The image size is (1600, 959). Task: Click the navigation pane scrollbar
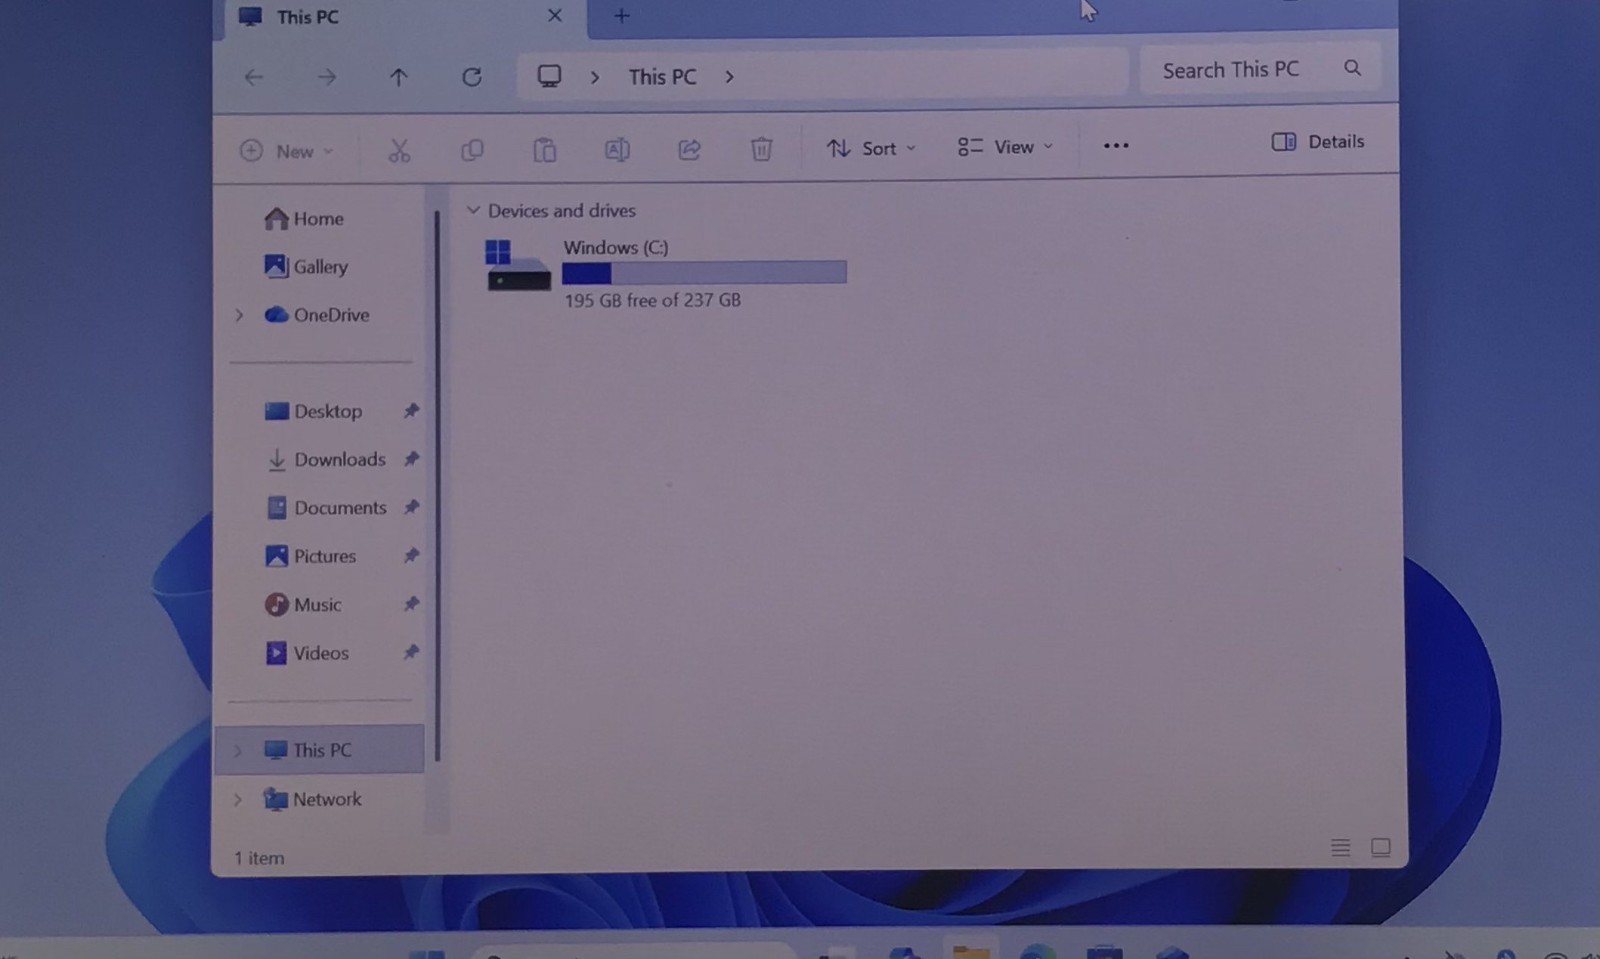click(437, 485)
